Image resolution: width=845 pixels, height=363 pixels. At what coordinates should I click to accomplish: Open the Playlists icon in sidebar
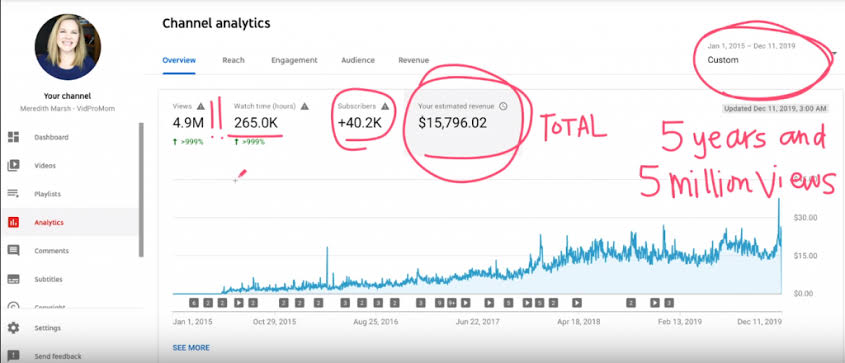click(x=13, y=194)
